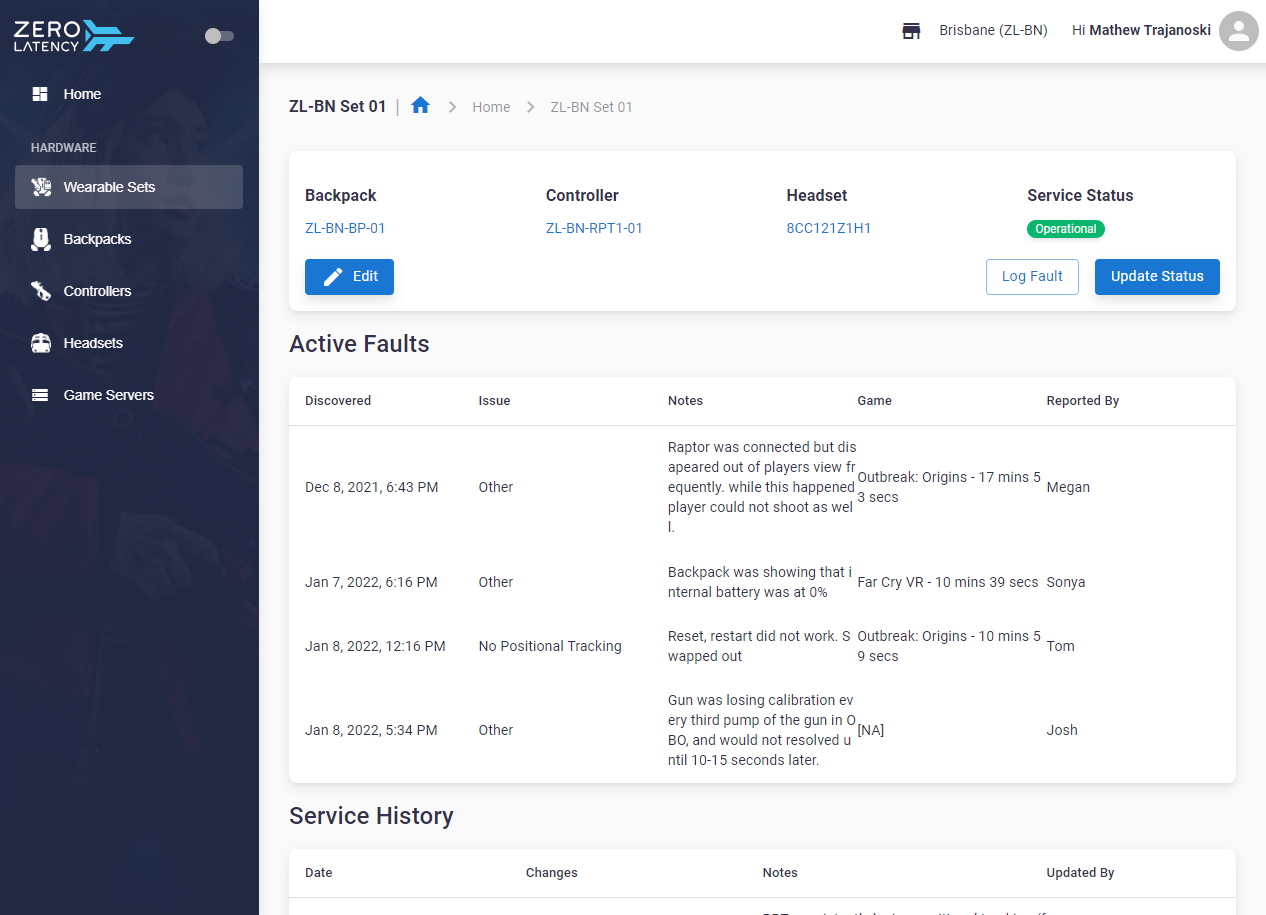Image resolution: width=1266 pixels, height=915 pixels.
Task: Click the Log Fault button
Action: (x=1032, y=277)
